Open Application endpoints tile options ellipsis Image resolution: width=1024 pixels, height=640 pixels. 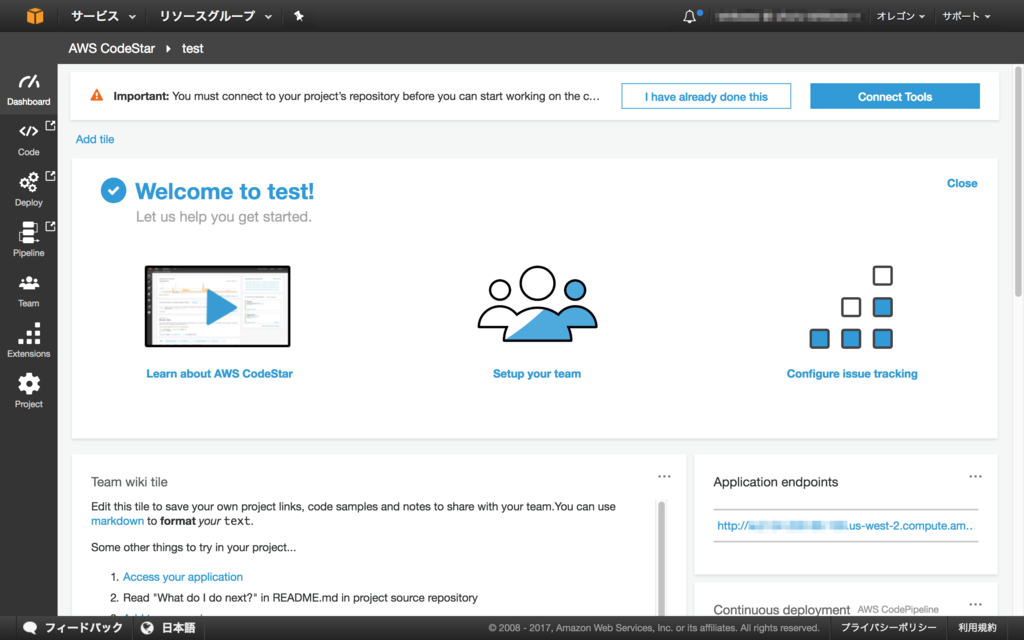coord(975,477)
